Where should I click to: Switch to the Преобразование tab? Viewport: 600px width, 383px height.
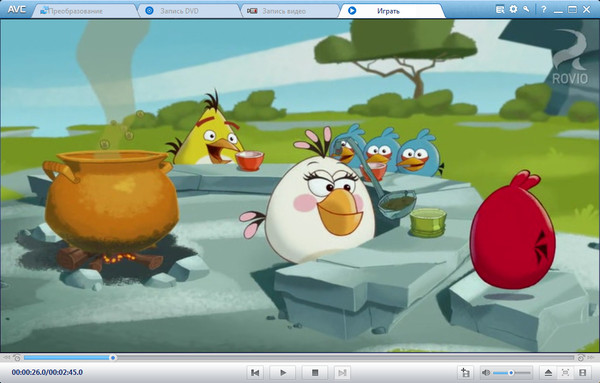click(x=84, y=11)
